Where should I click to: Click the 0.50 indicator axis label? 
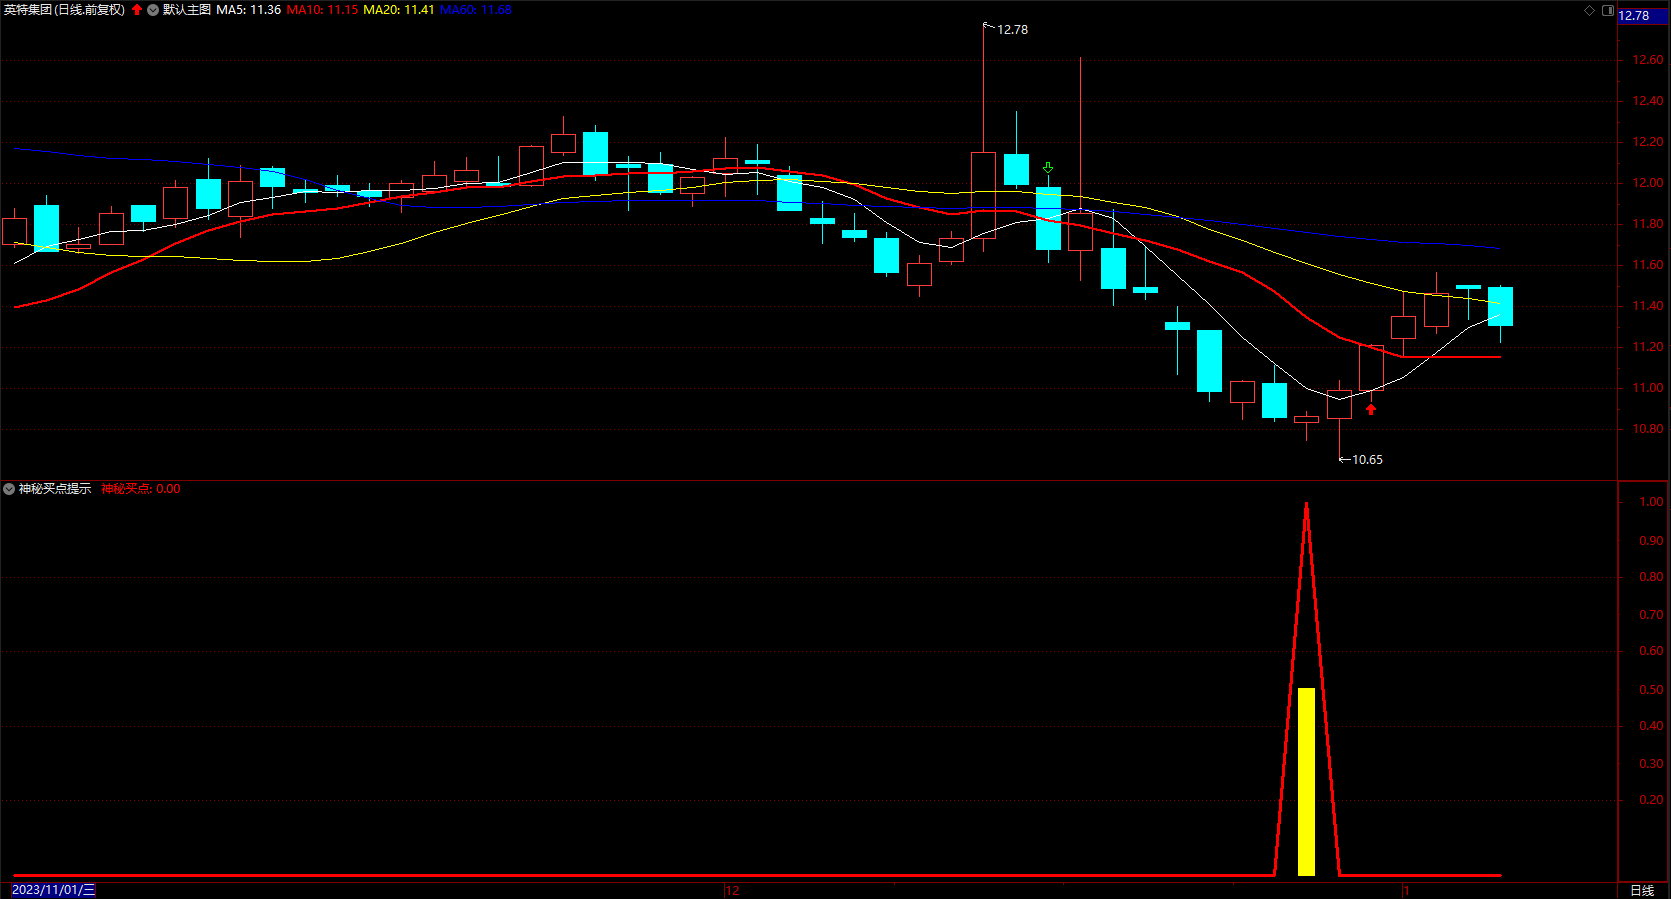pyautogui.click(x=1652, y=690)
